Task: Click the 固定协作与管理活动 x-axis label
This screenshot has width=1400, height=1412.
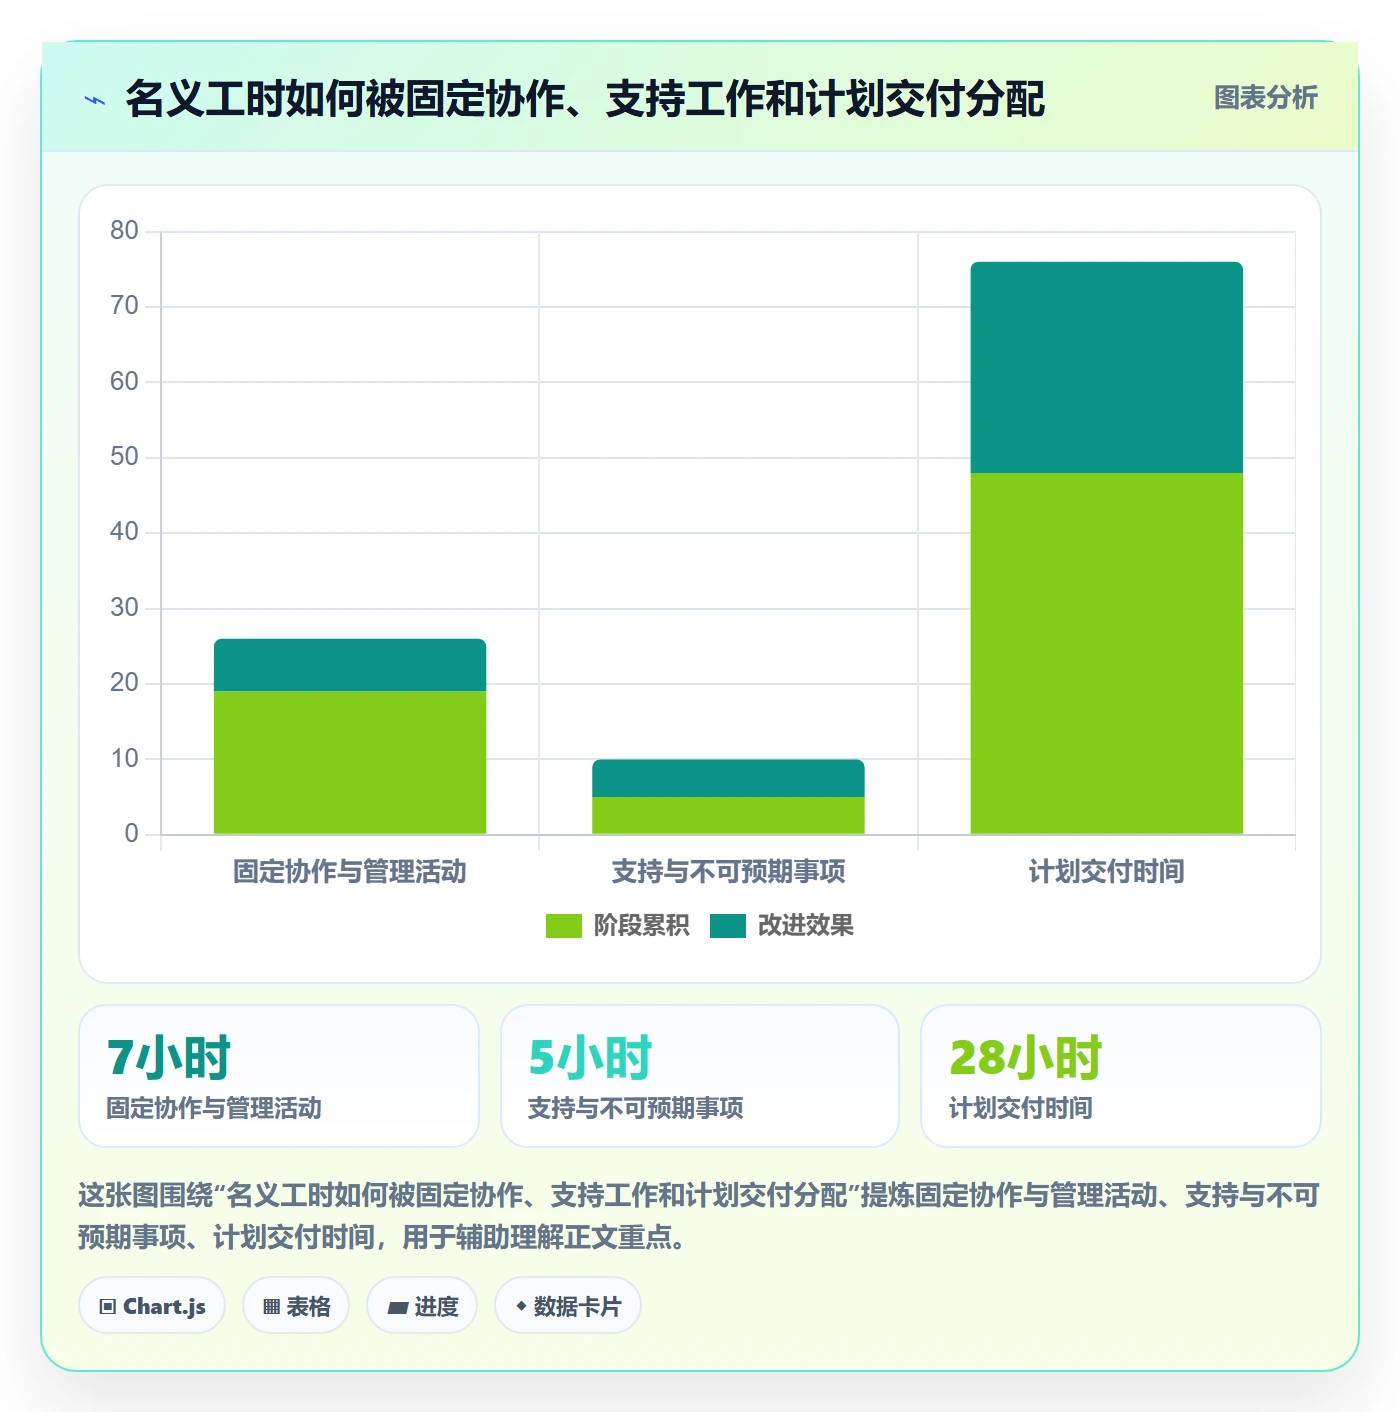Action: [x=350, y=871]
